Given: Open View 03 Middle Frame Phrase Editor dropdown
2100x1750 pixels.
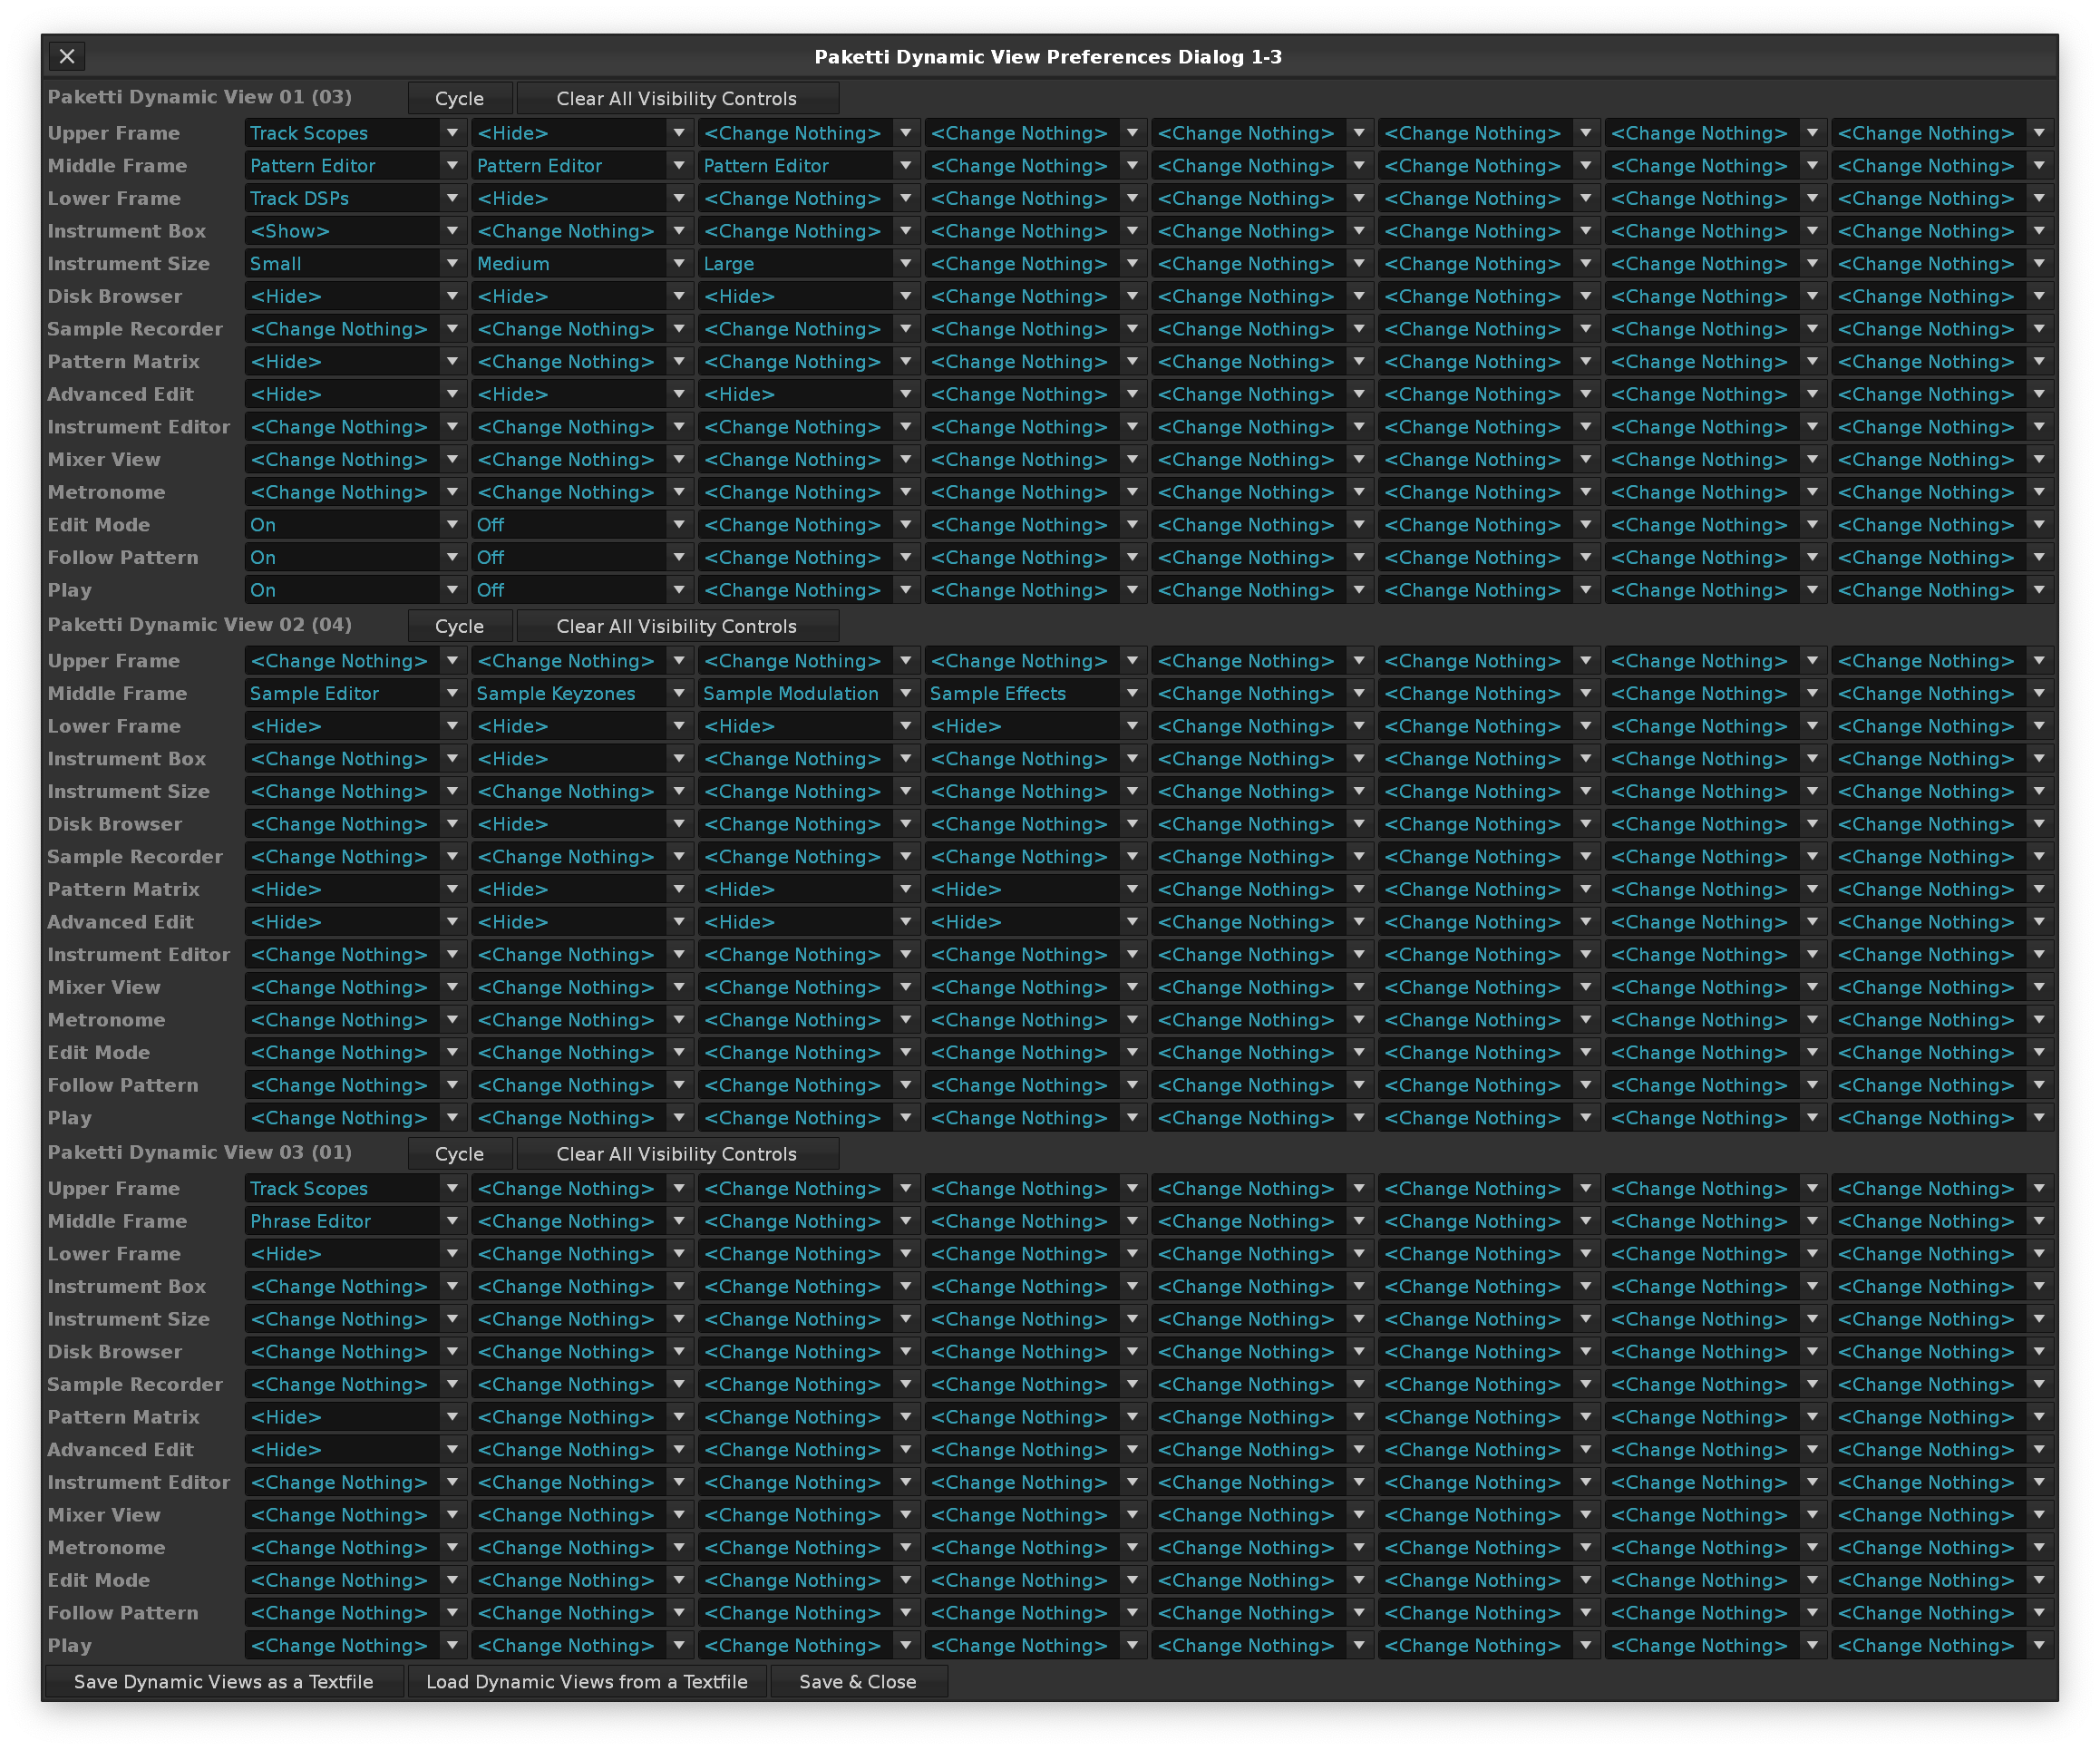Looking at the screenshot, I should (354, 1222).
